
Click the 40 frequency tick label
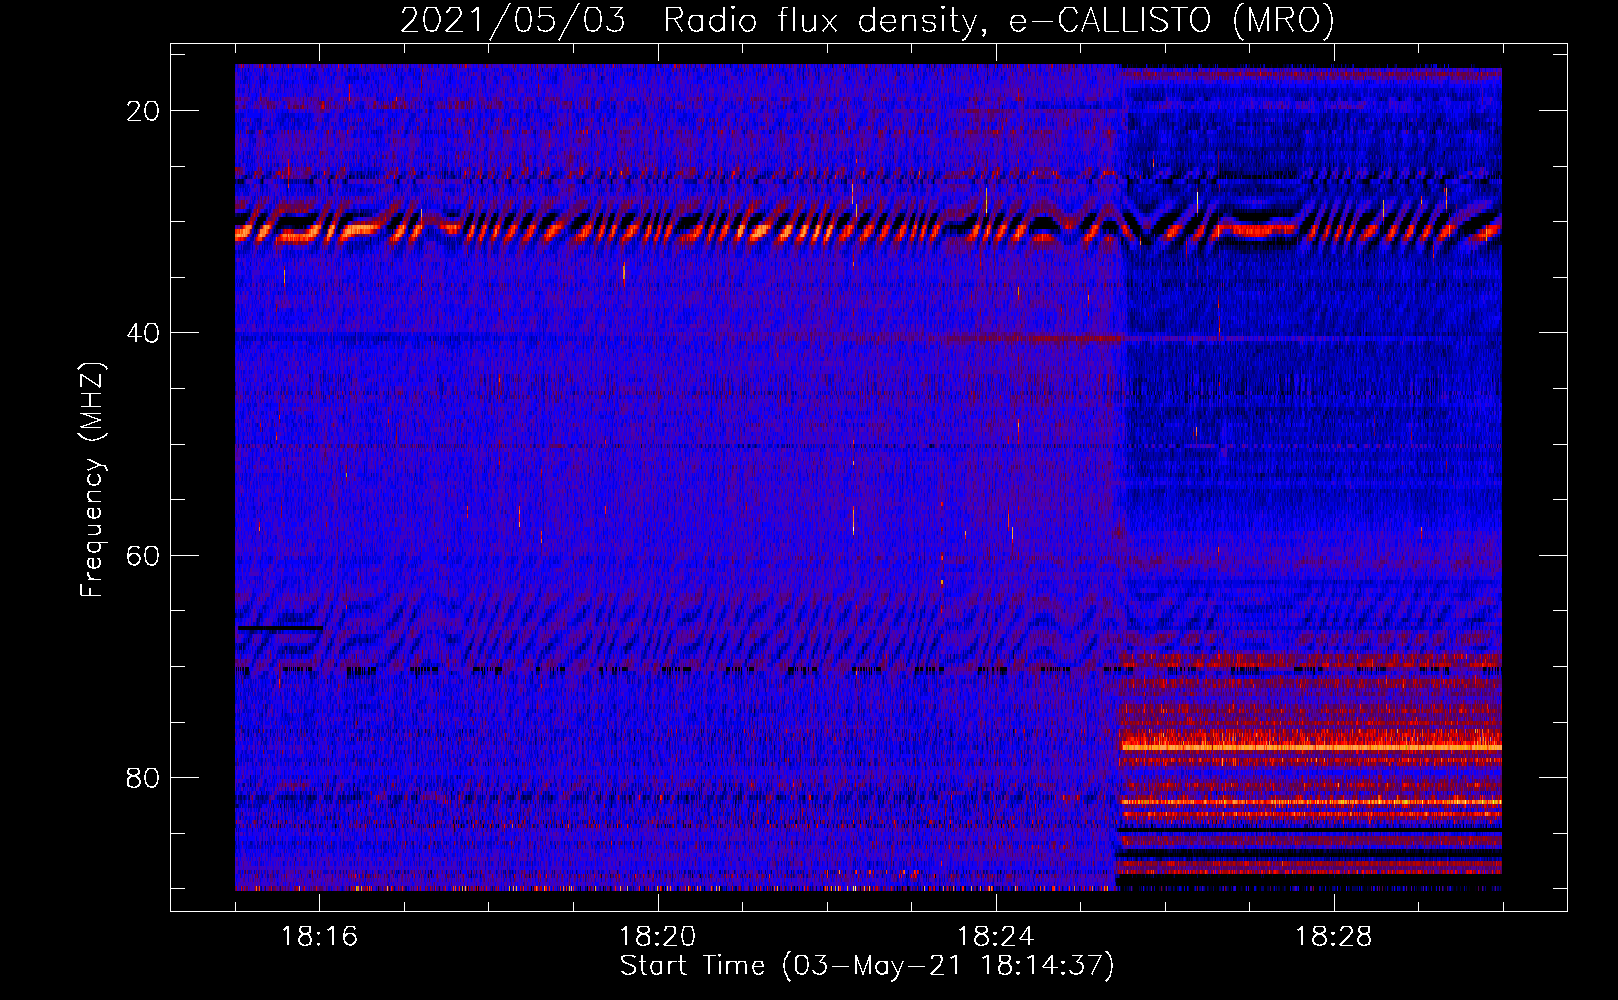[144, 333]
